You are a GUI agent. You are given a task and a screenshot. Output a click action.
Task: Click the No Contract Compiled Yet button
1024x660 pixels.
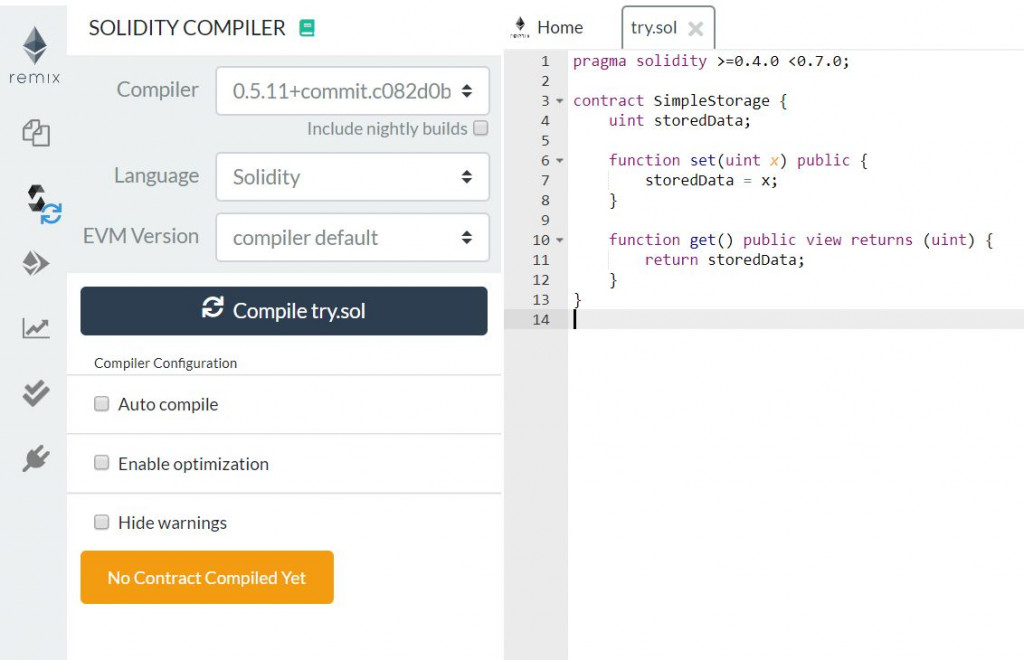click(x=207, y=577)
